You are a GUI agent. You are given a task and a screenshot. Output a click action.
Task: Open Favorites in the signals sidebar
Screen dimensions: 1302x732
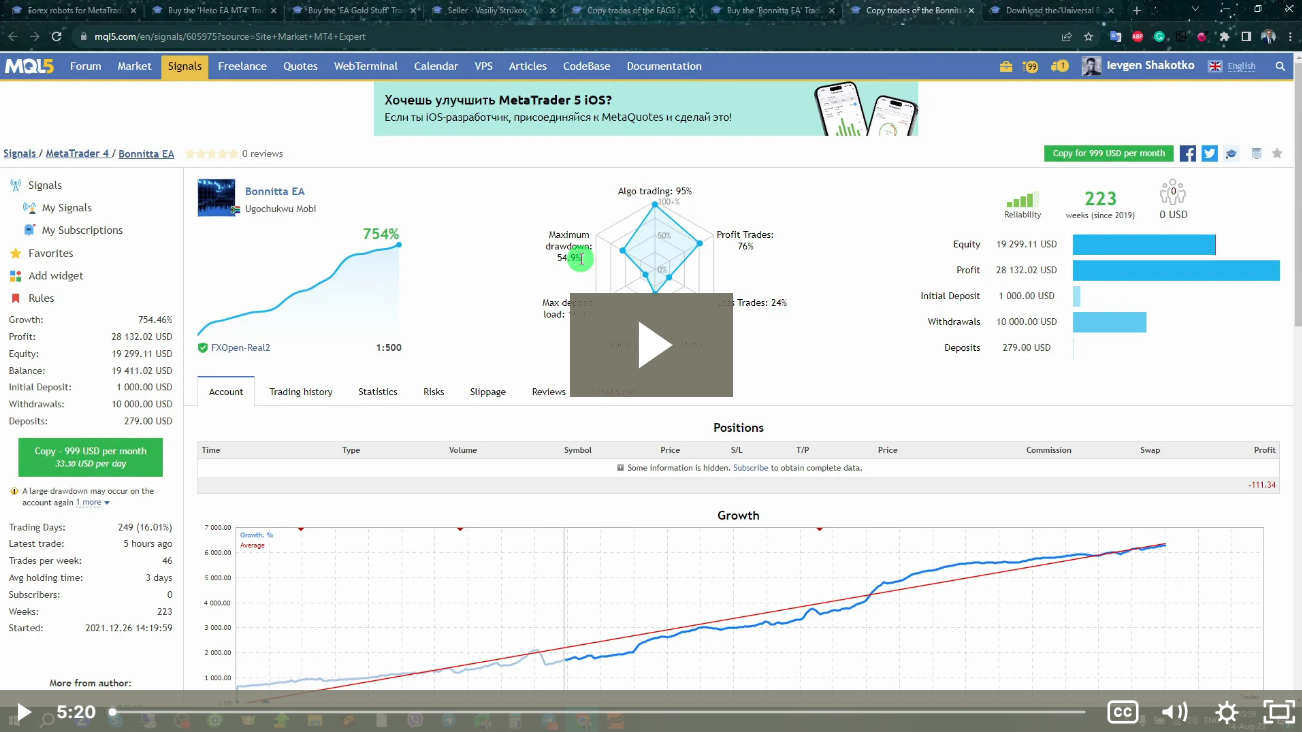pyautogui.click(x=51, y=252)
